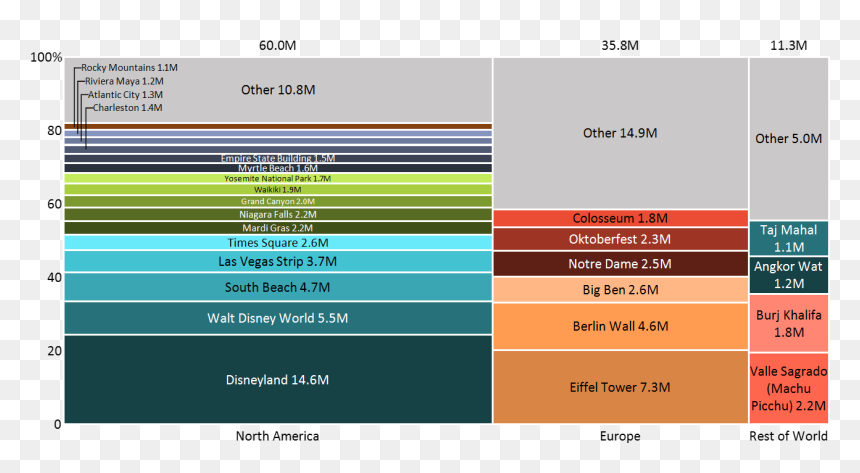860x473 pixels.
Task: Click the 100% y-axis label
Action: coord(46,57)
